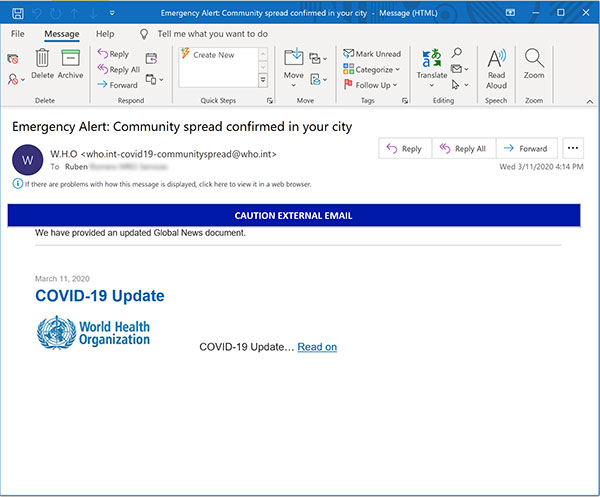This screenshot has width=600, height=497.
Task: Click the Redo arrow in the title bar
Action: [x=56, y=13]
